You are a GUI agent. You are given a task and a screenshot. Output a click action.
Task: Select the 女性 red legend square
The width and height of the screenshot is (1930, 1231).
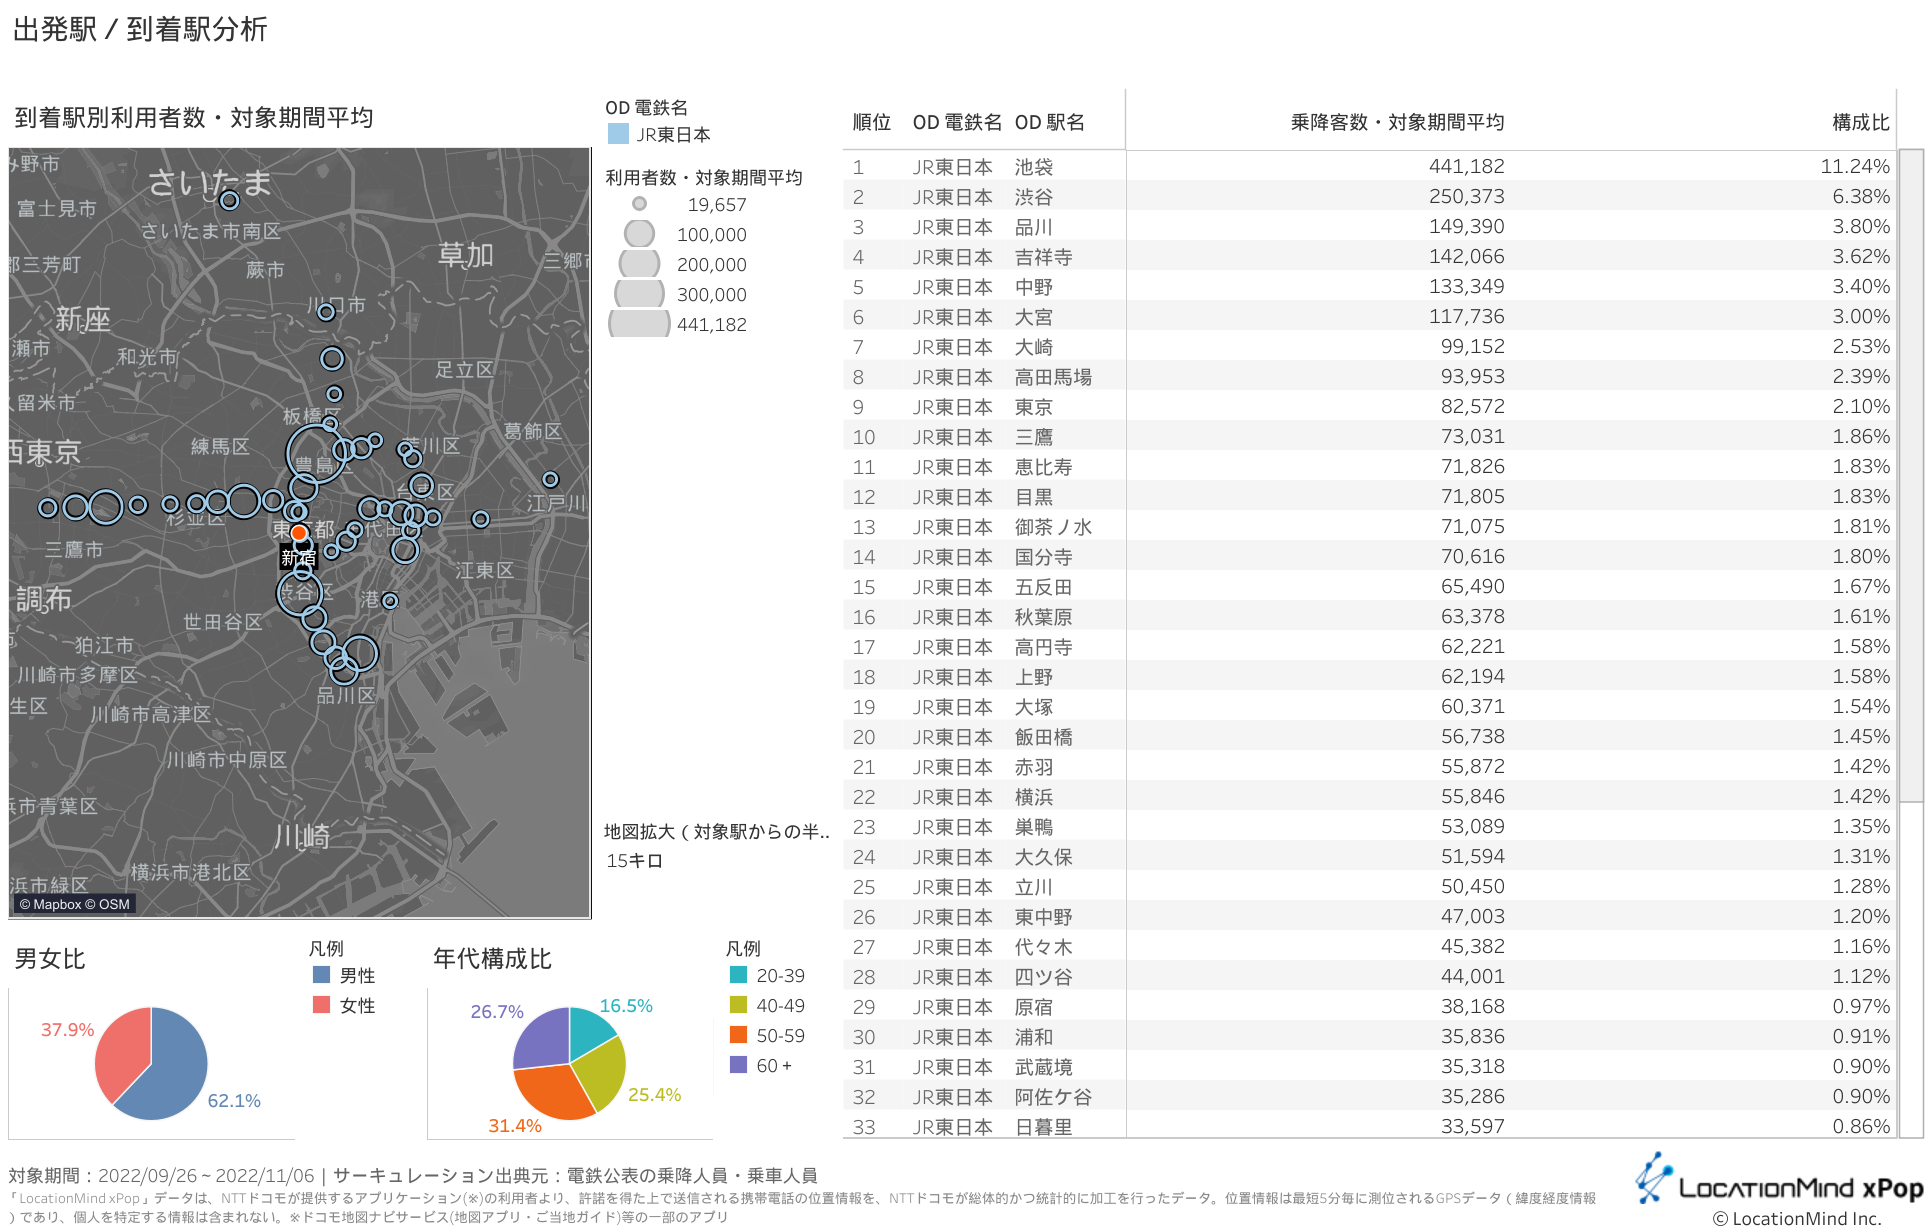322,1005
